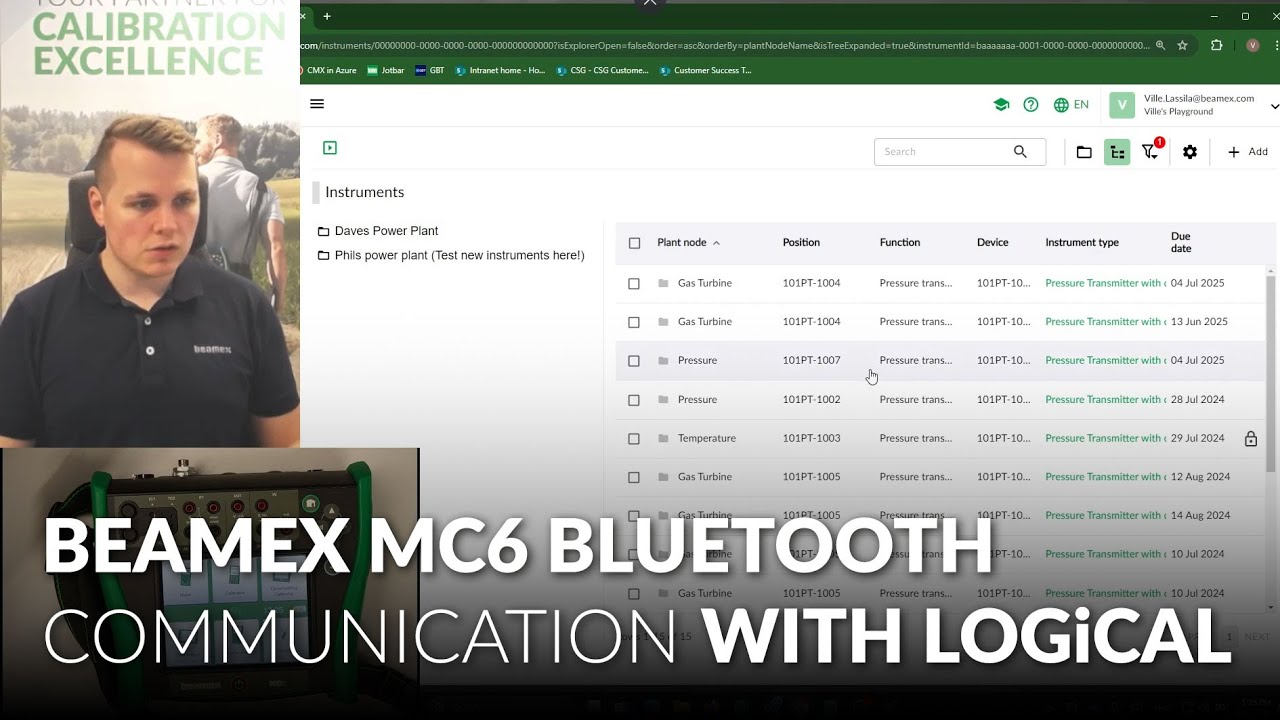Click the Phils power plant folder icon
This screenshot has width=1280, height=720.
tap(323, 256)
